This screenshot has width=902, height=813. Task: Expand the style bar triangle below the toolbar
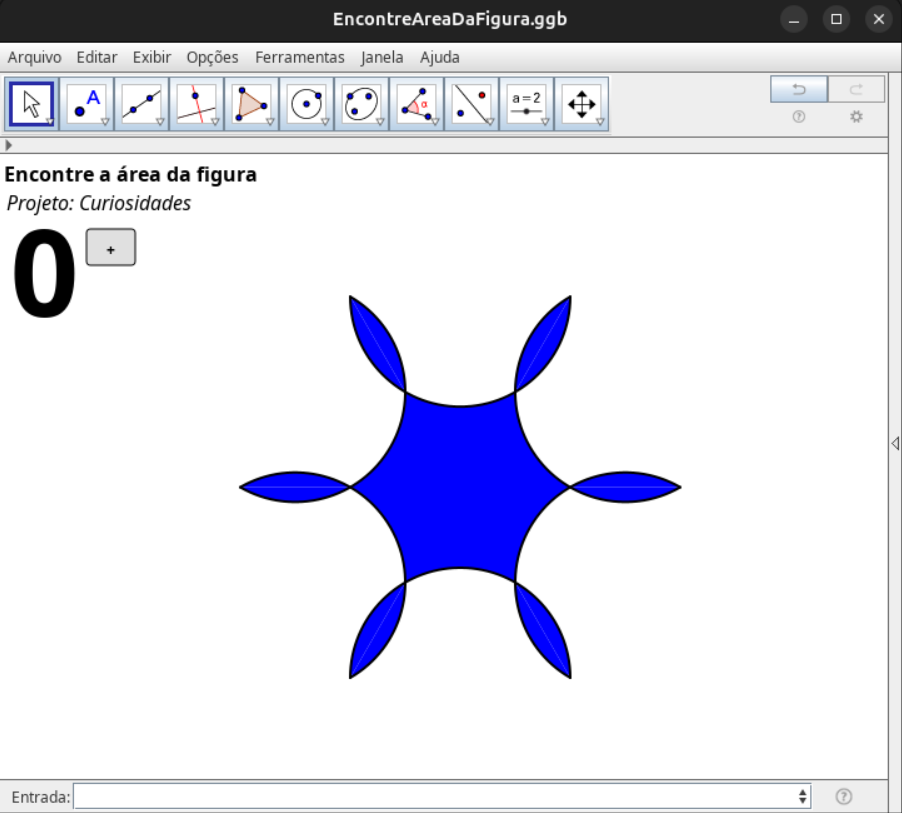click(x=9, y=145)
